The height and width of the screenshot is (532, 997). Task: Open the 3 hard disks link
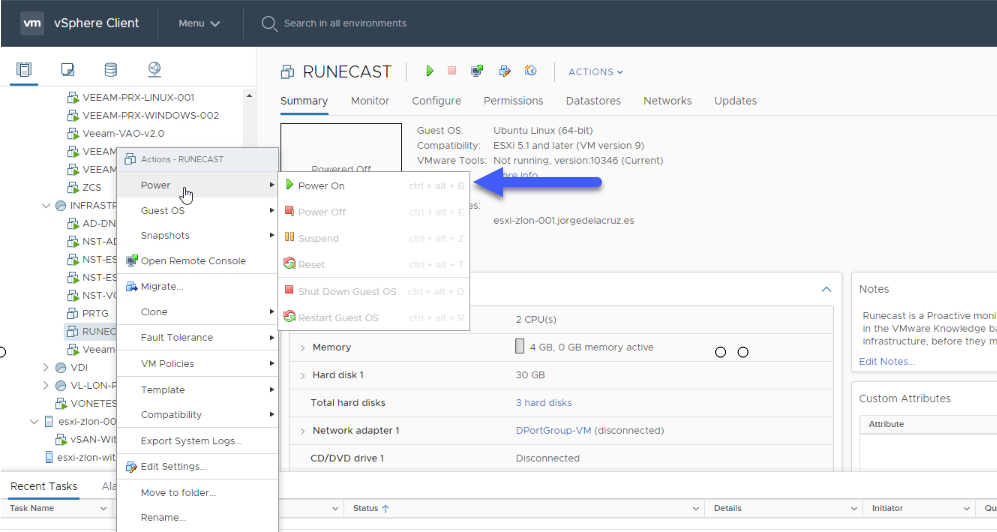[544, 403]
